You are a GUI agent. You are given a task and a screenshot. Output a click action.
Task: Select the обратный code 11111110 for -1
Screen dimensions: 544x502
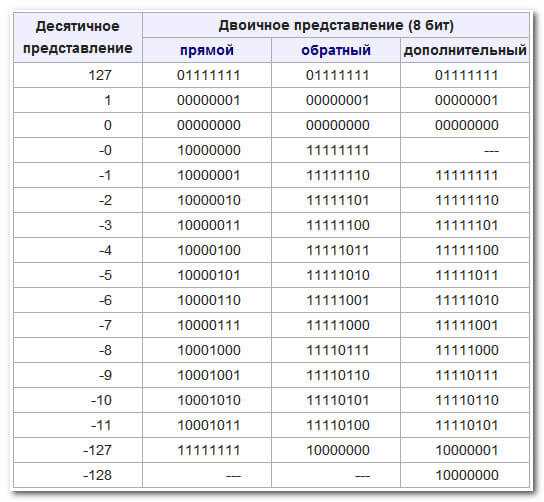click(338, 175)
